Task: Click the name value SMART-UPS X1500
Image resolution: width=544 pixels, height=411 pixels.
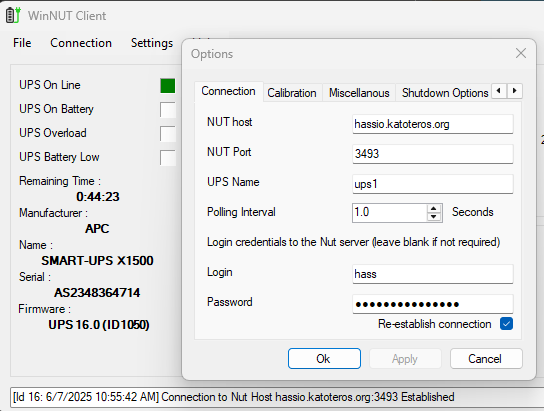Action: click(97, 260)
